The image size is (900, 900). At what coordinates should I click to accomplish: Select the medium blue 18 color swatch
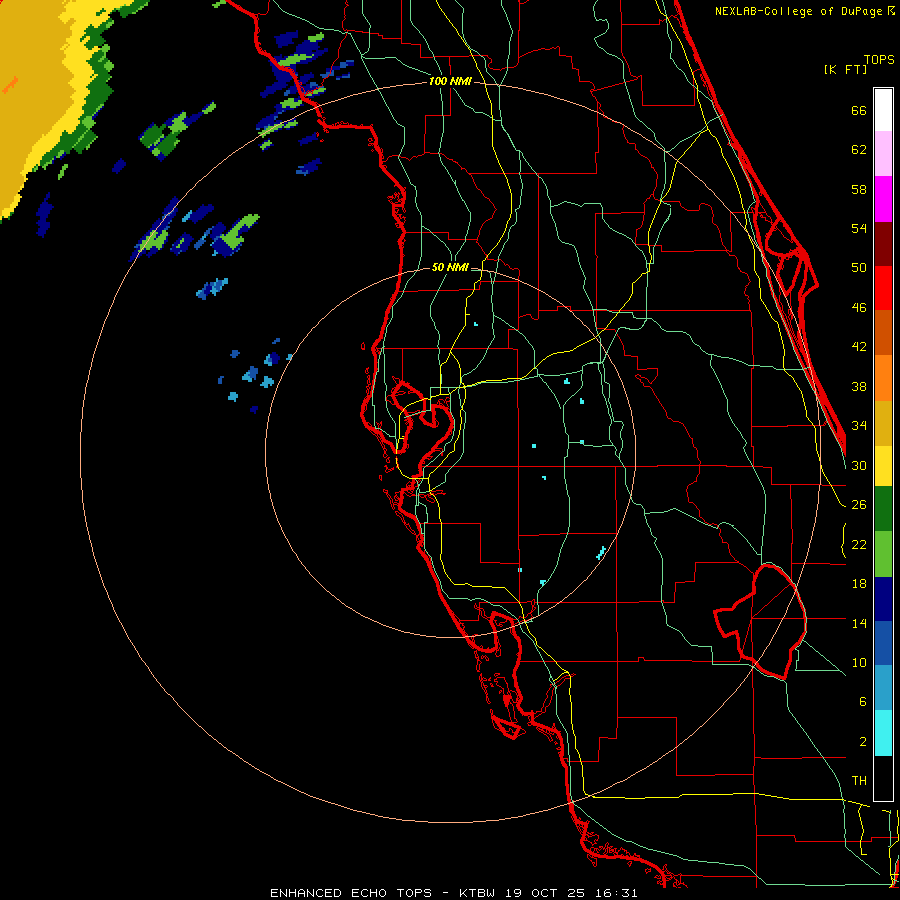[x=883, y=644]
